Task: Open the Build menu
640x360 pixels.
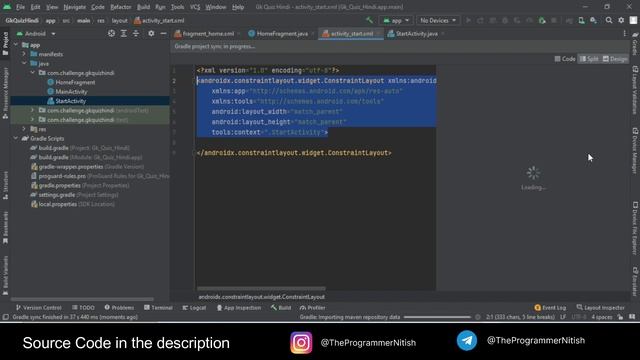Action: [x=143, y=7]
